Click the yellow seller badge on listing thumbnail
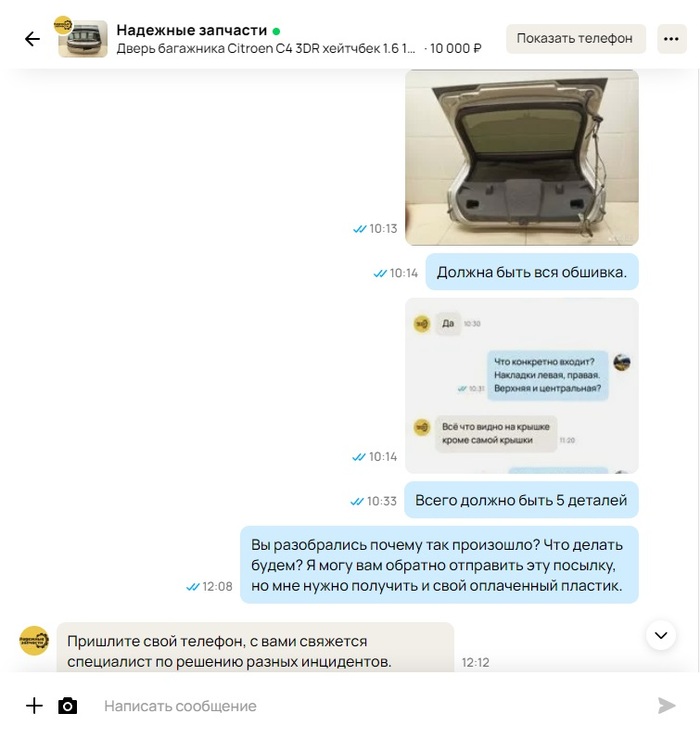 63,25
